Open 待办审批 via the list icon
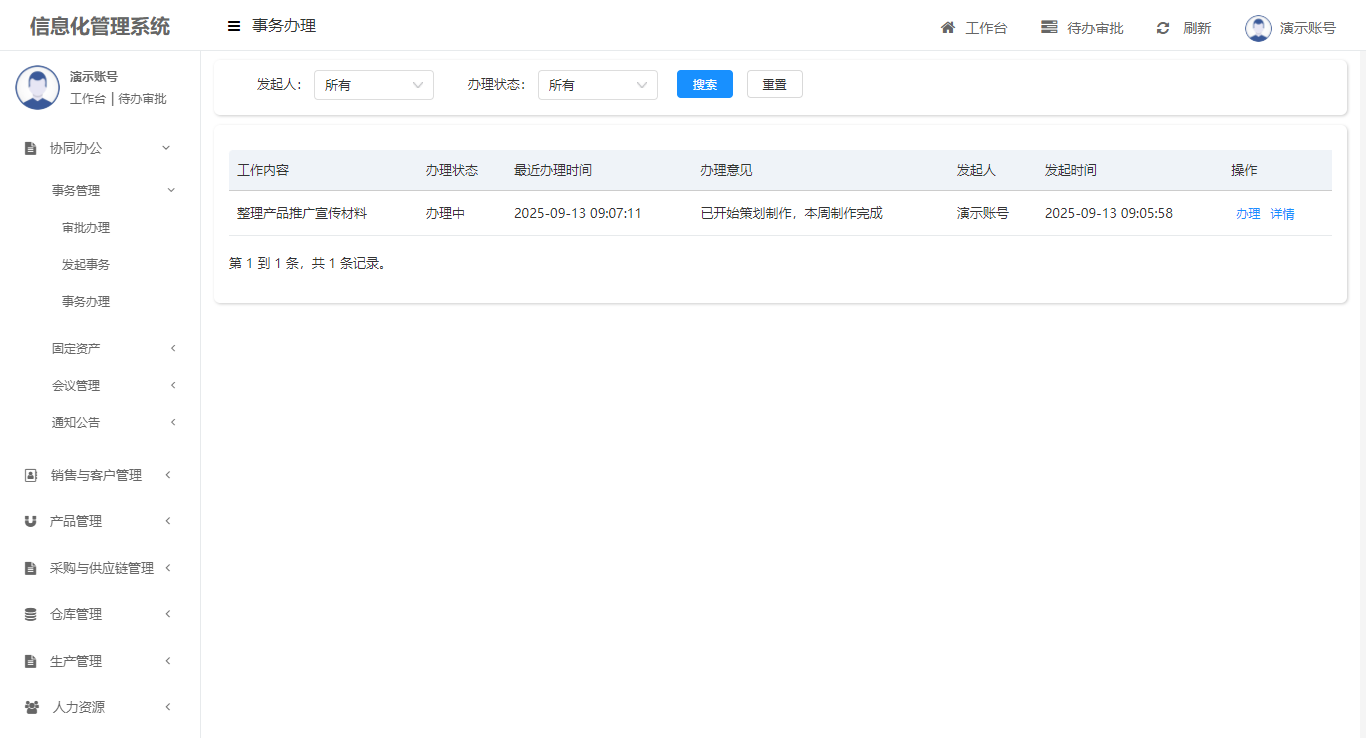 (x=1049, y=27)
